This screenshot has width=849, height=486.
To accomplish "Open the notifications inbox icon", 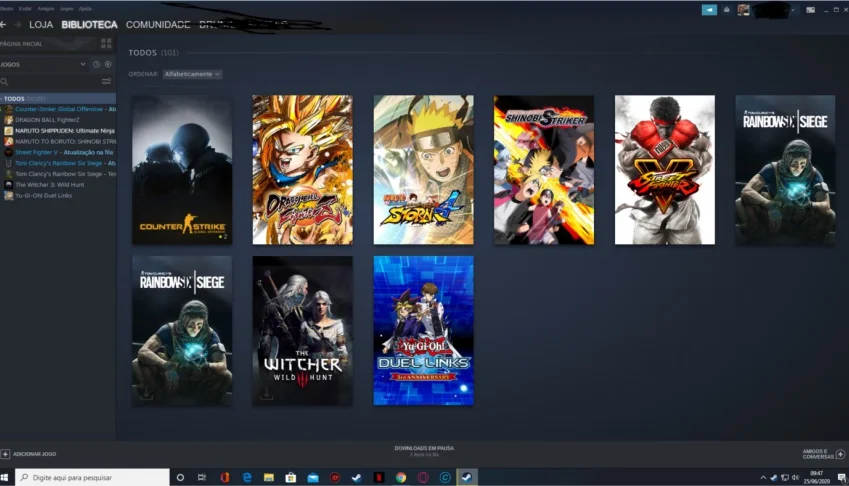I will [x=727, y=10].
